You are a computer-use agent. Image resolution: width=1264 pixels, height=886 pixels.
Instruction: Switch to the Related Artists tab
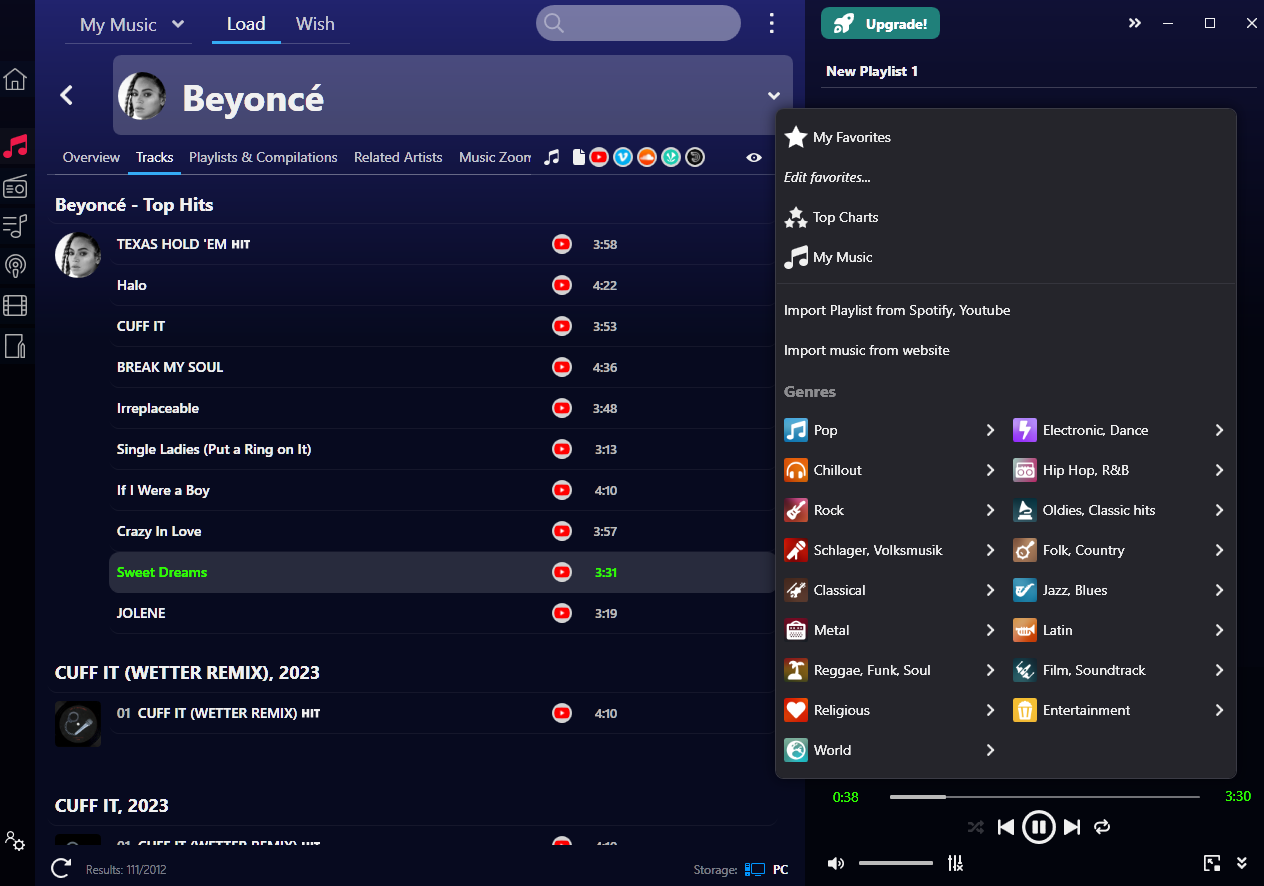pyautogui.click(x=398, y=157)
